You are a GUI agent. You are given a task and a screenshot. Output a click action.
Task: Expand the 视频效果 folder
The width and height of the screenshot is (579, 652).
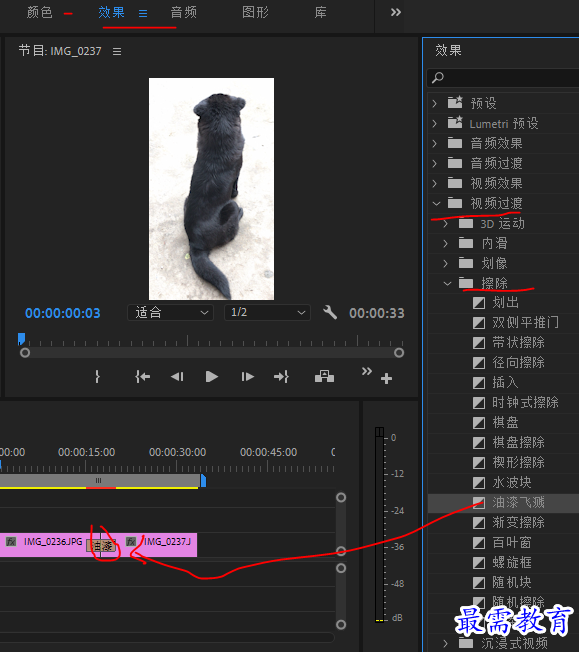pos(435,183)
